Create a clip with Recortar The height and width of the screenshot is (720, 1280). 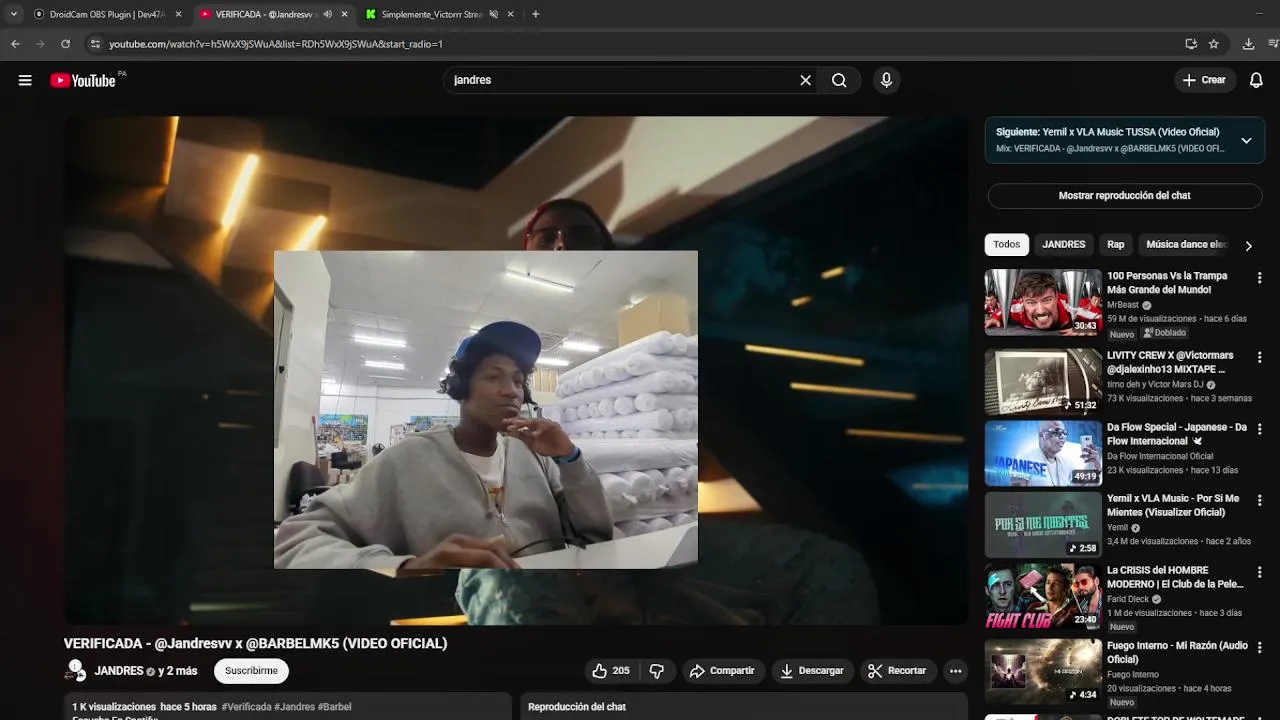[x=897, y=671]
